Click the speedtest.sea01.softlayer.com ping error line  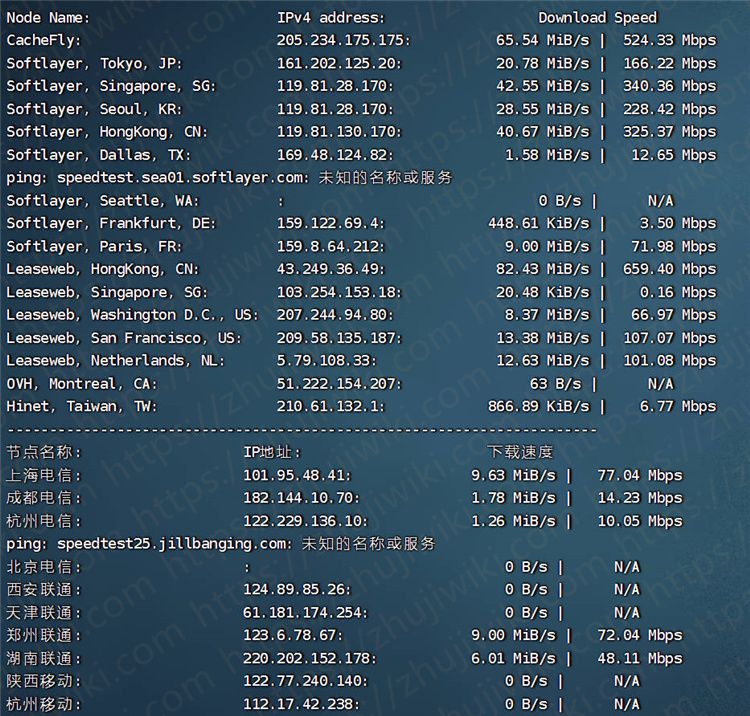[x=229, y=178]
